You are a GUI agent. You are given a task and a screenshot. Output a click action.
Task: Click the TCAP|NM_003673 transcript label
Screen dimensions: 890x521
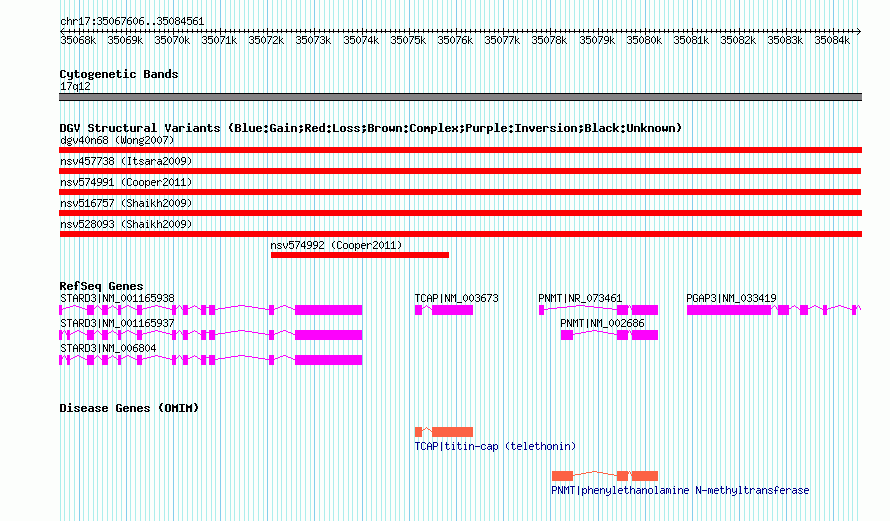pyautogui.click(x=456, y=298)
